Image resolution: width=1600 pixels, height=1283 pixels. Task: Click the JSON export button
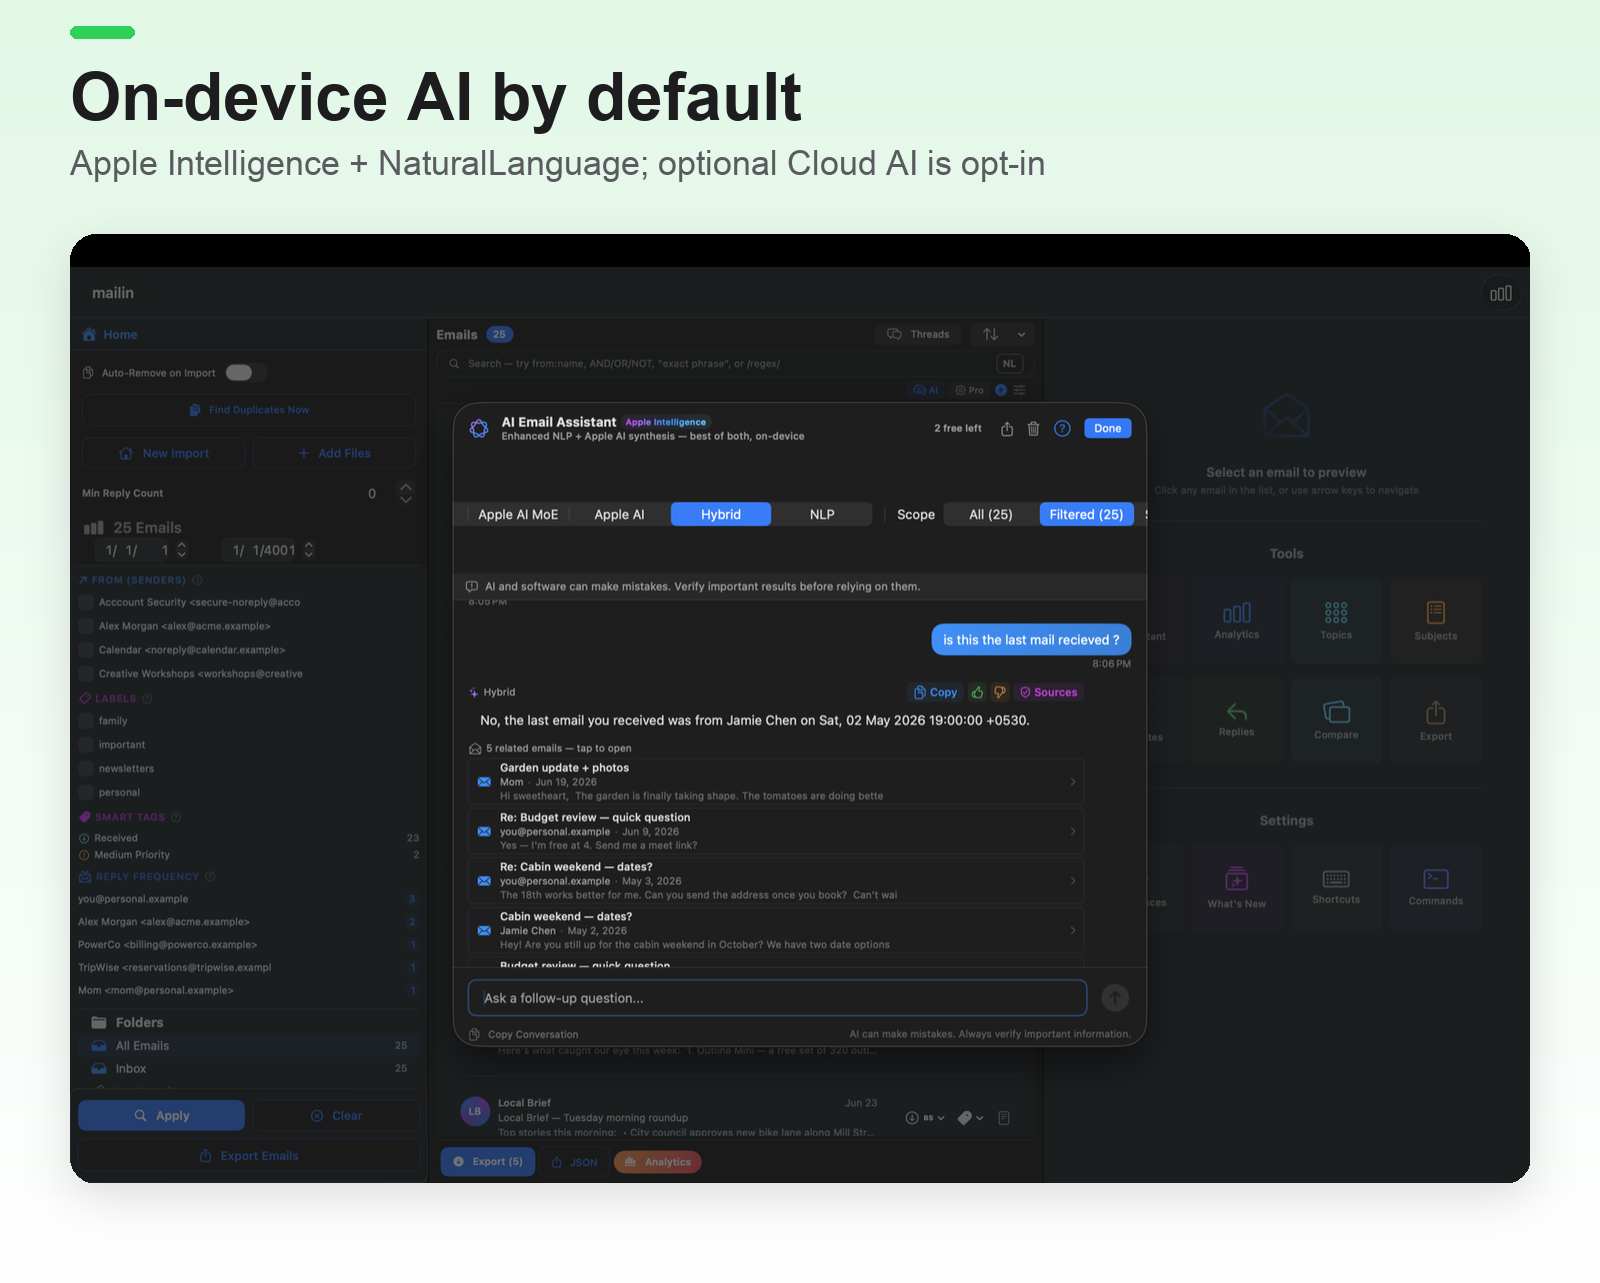click(575, 1162)
